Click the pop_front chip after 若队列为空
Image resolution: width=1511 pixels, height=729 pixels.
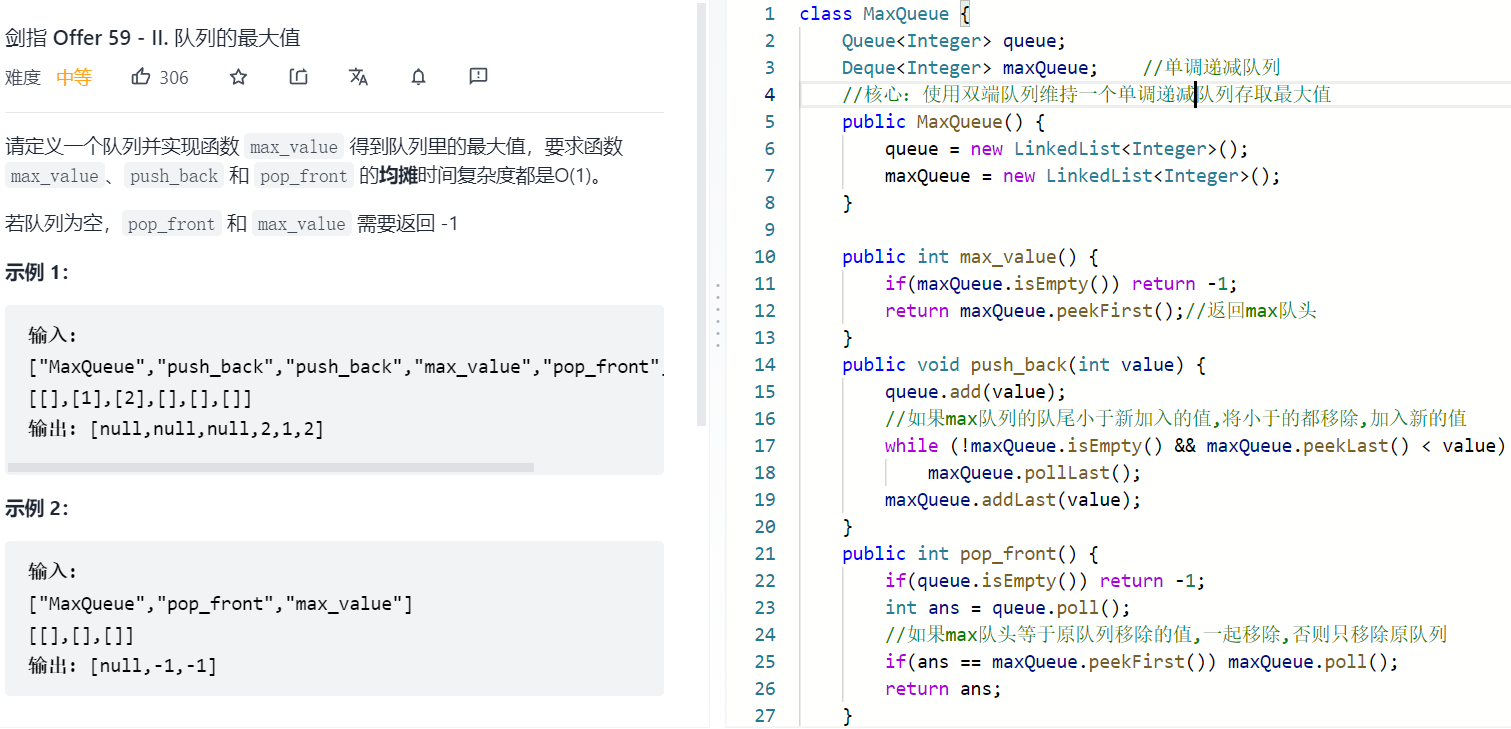[171, 224]
